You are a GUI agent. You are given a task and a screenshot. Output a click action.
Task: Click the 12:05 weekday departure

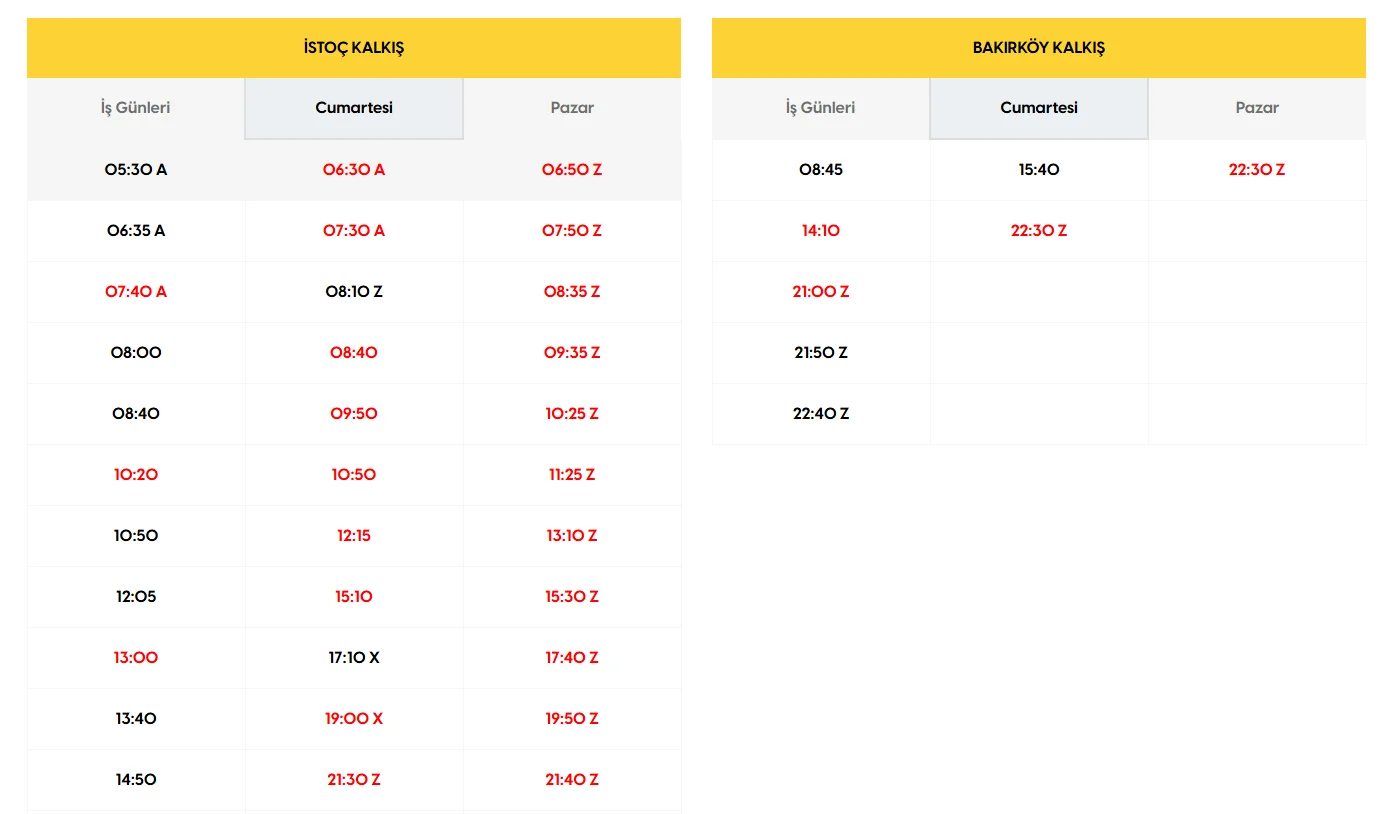pos(136,597)
